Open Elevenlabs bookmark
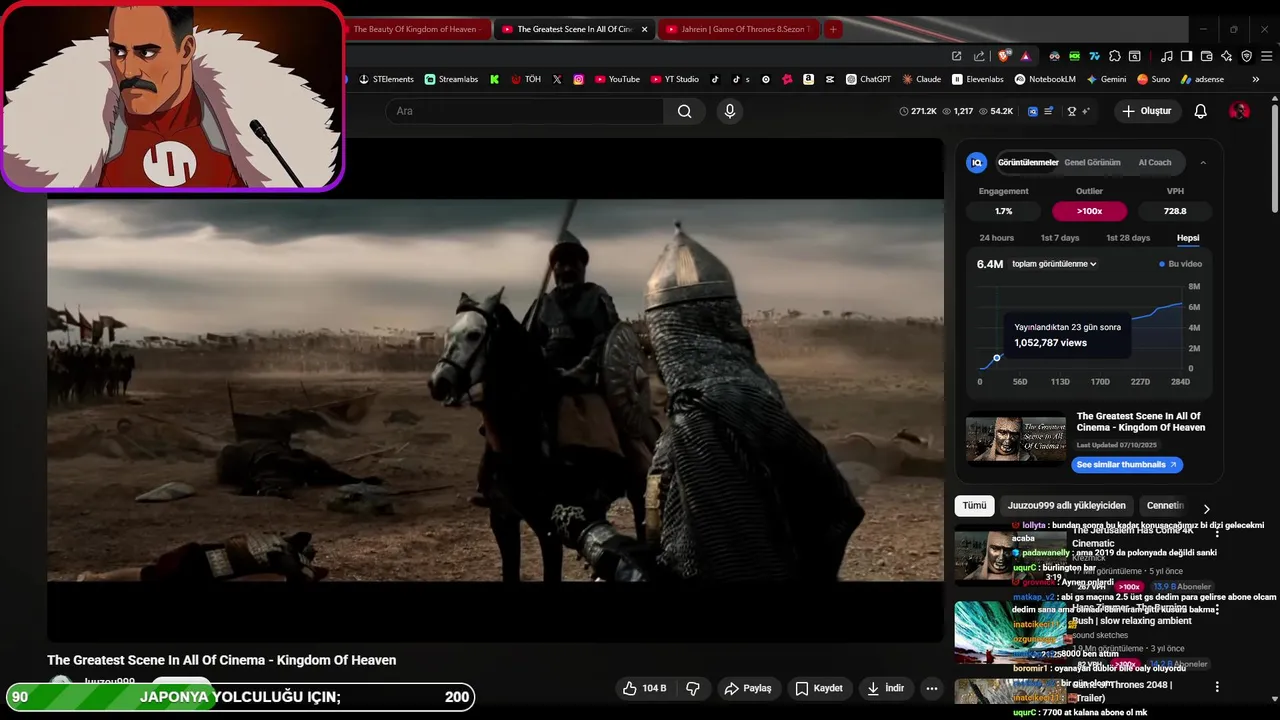Viewport: 1280px width, 720px height. coord(978,79)
